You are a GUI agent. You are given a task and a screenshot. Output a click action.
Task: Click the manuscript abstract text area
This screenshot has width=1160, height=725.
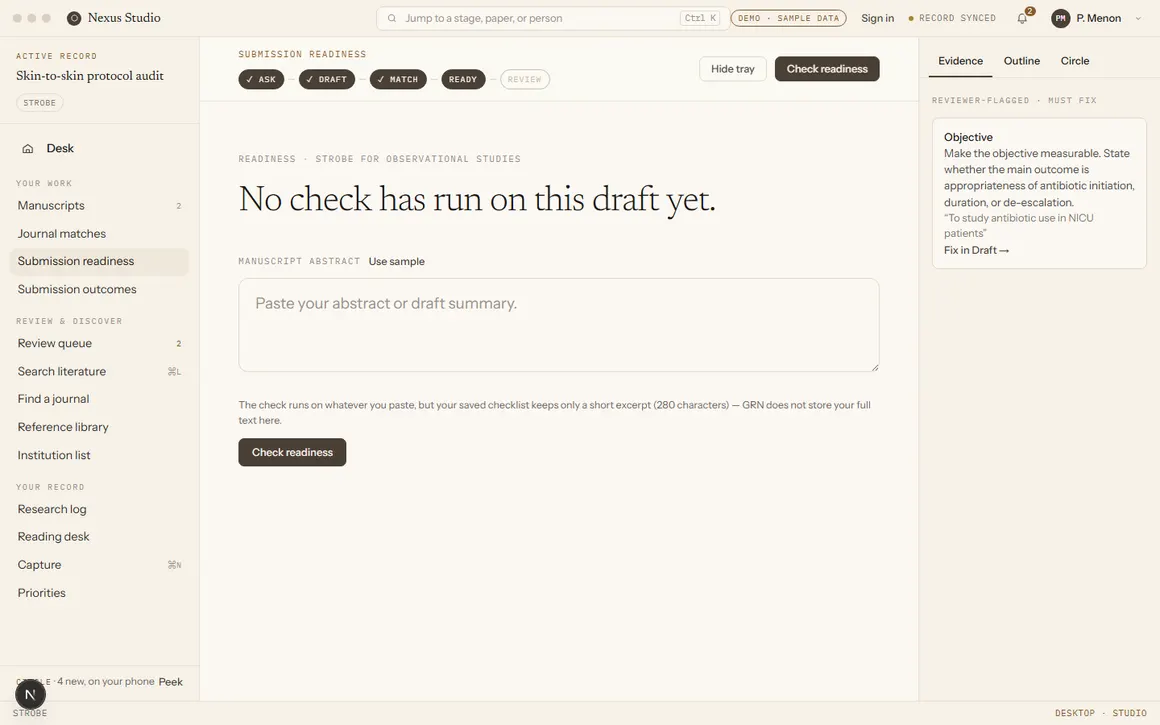(x=559, y=325)
